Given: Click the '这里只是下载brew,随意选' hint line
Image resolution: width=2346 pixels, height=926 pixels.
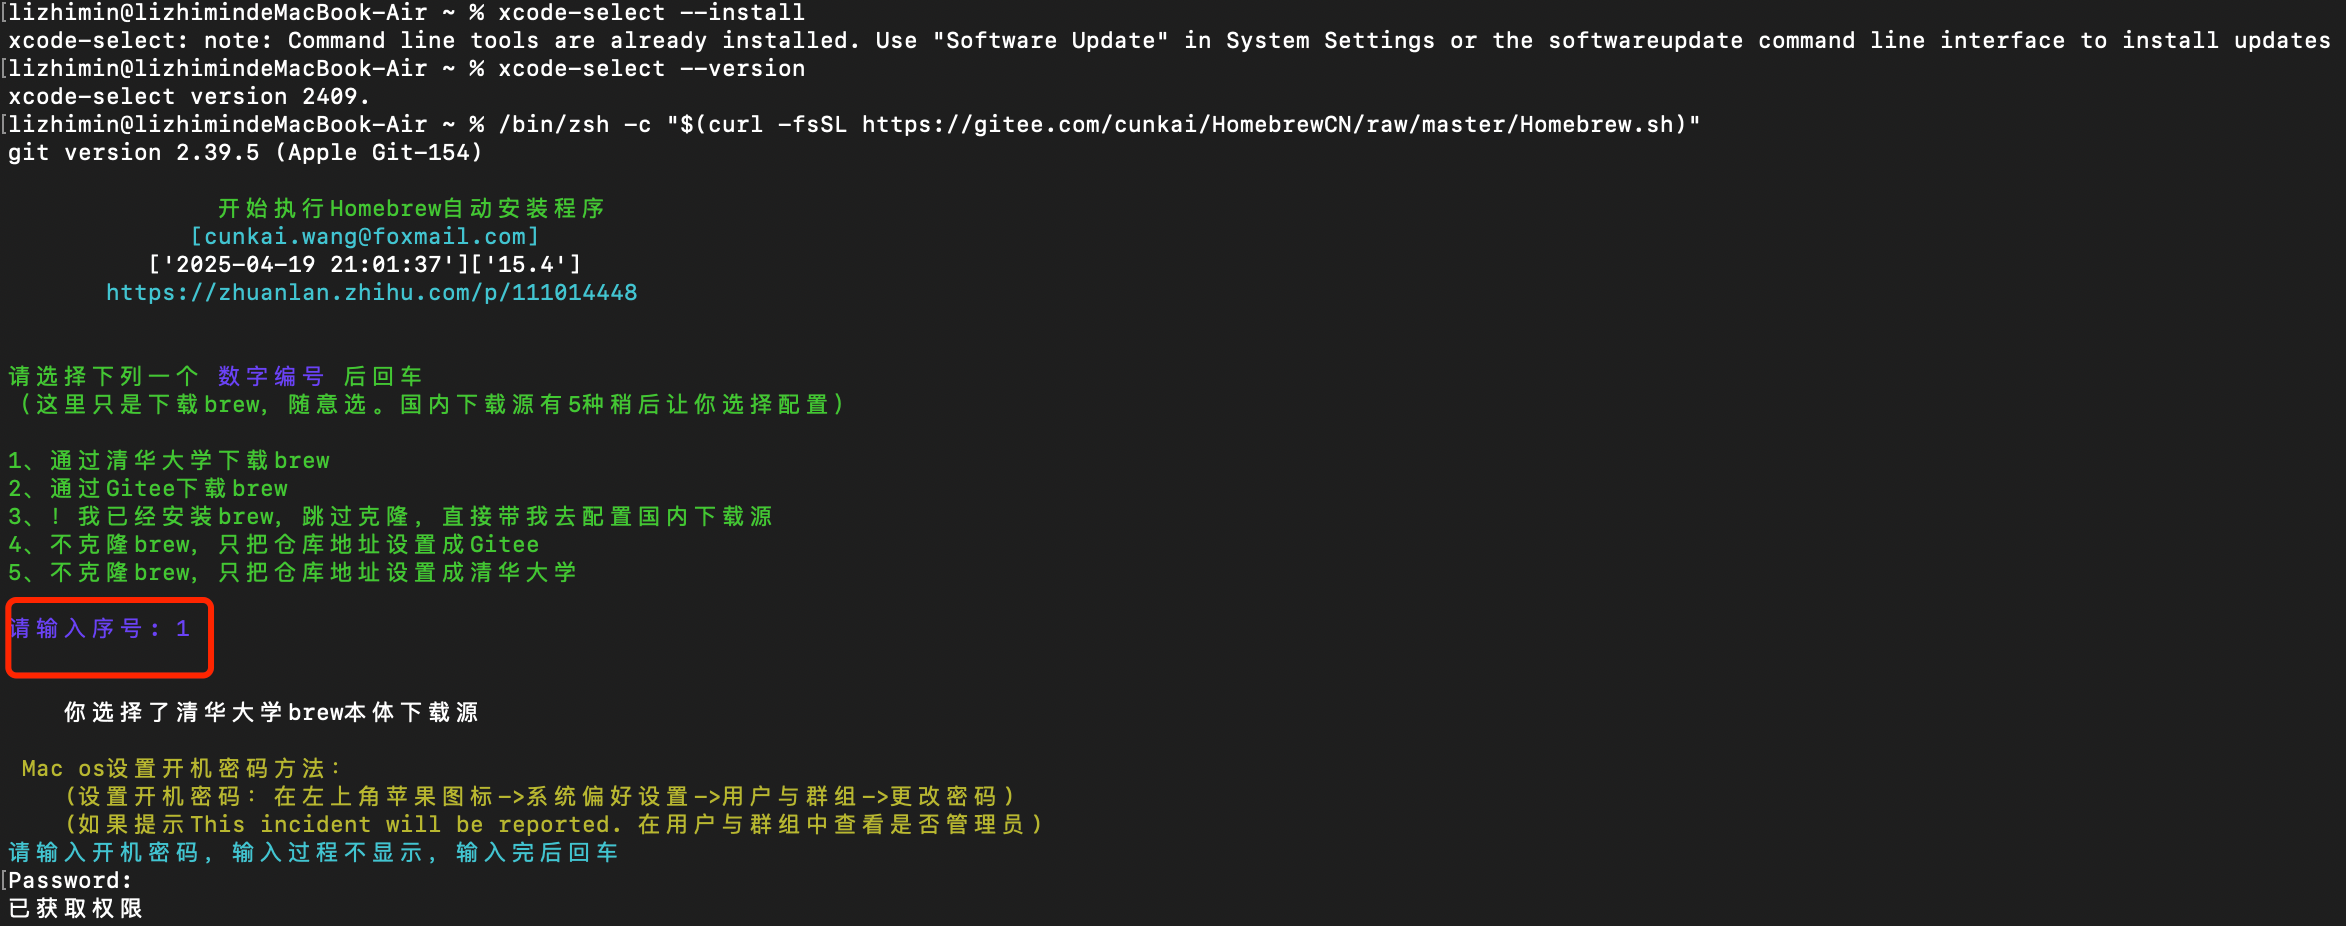Looking at the screenshot, I should click(x=430, y=405).
